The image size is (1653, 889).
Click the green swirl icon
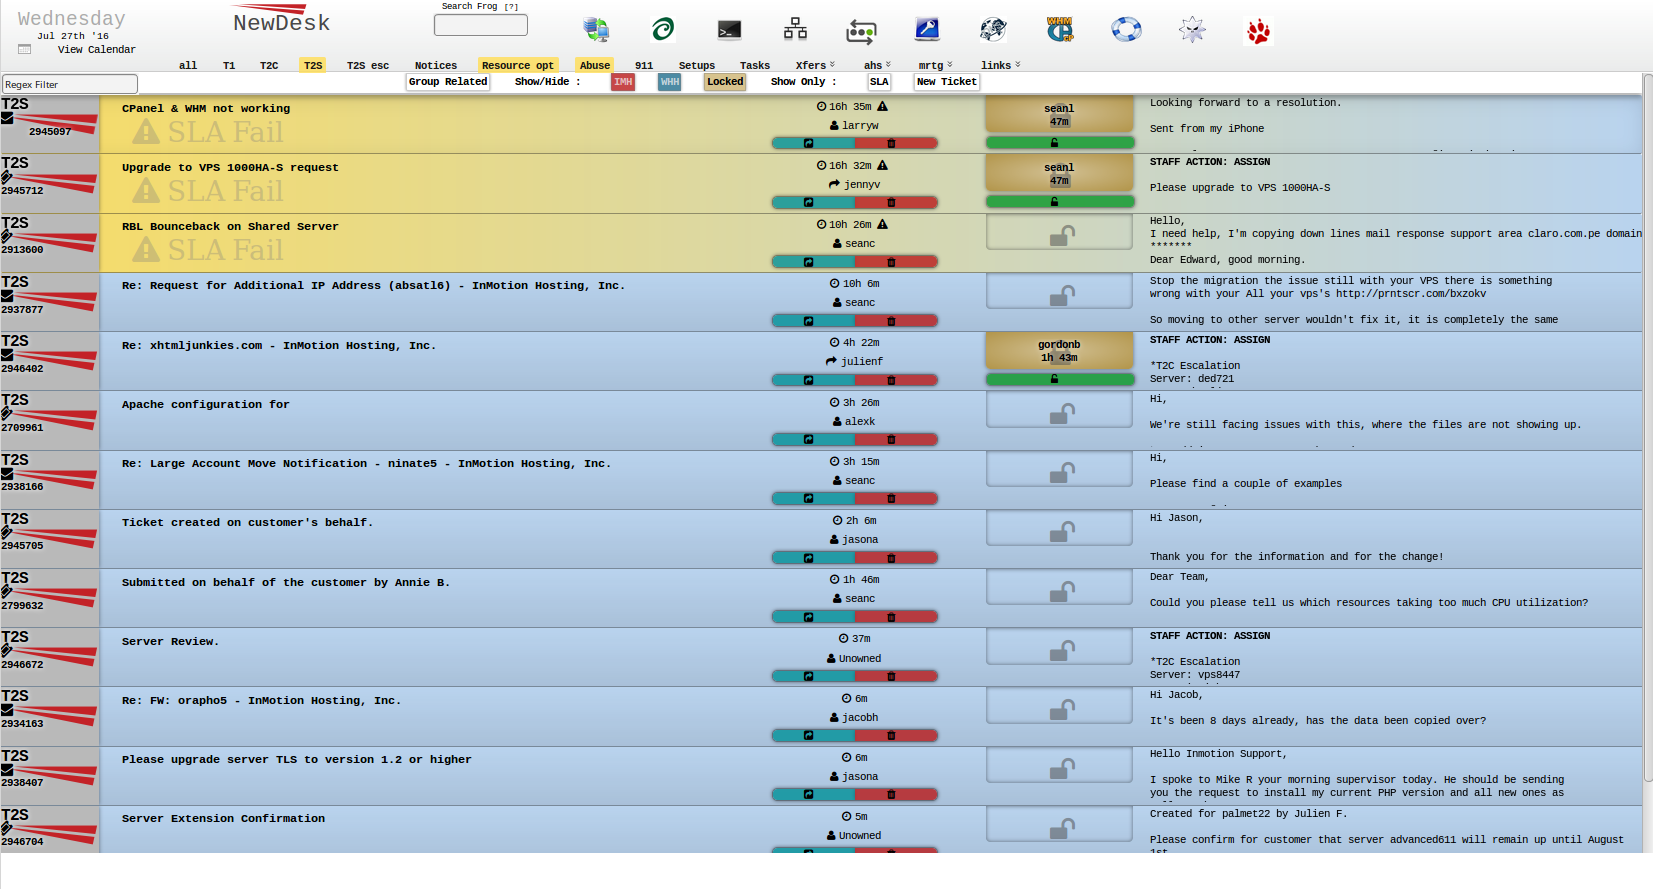662,30
